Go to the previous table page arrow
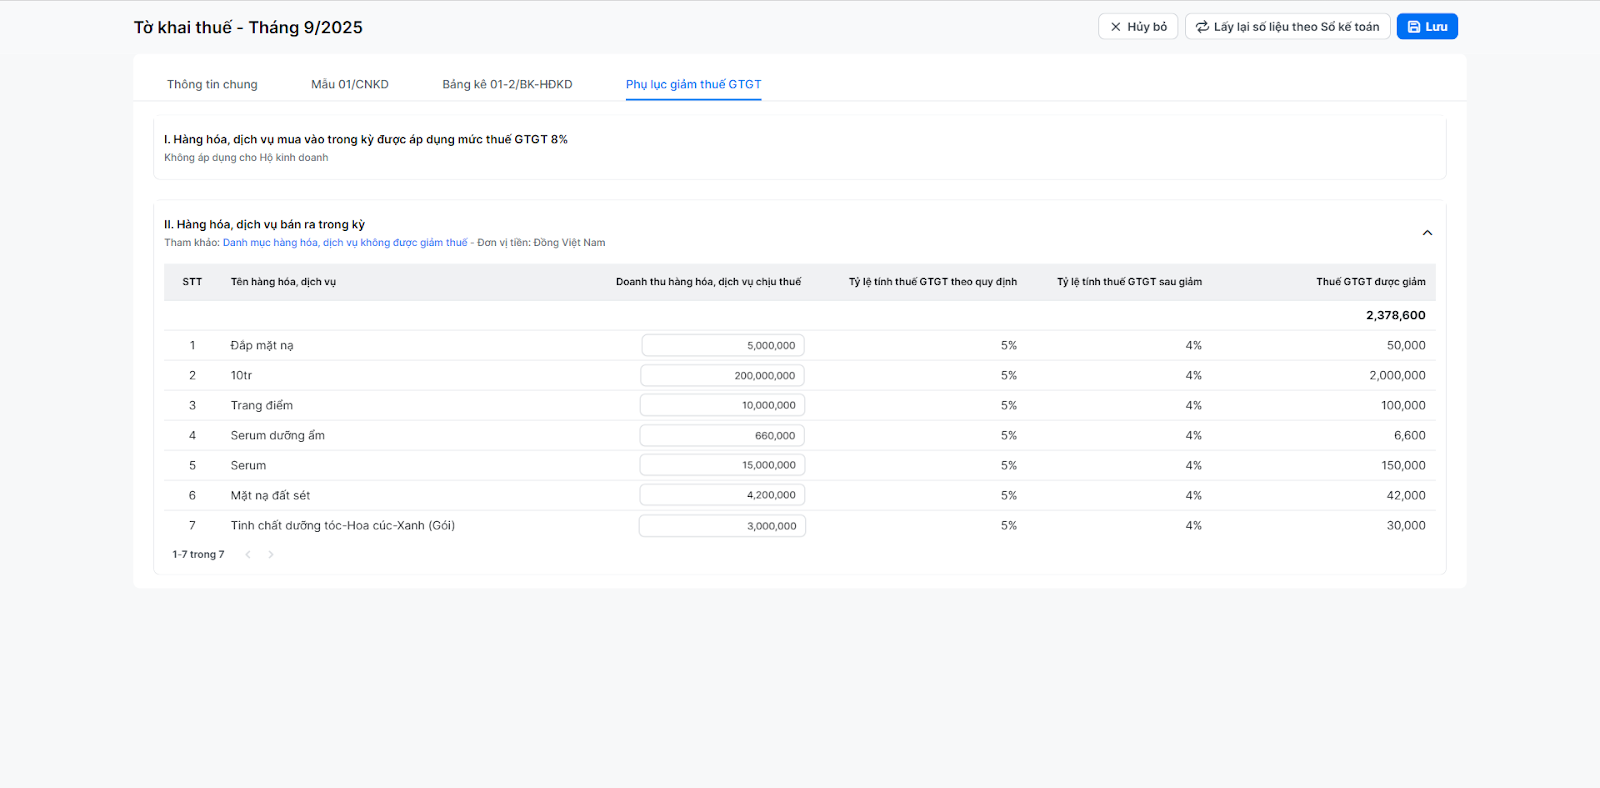1600x788 pixels. pyautogui.click(x=248, y=555)
